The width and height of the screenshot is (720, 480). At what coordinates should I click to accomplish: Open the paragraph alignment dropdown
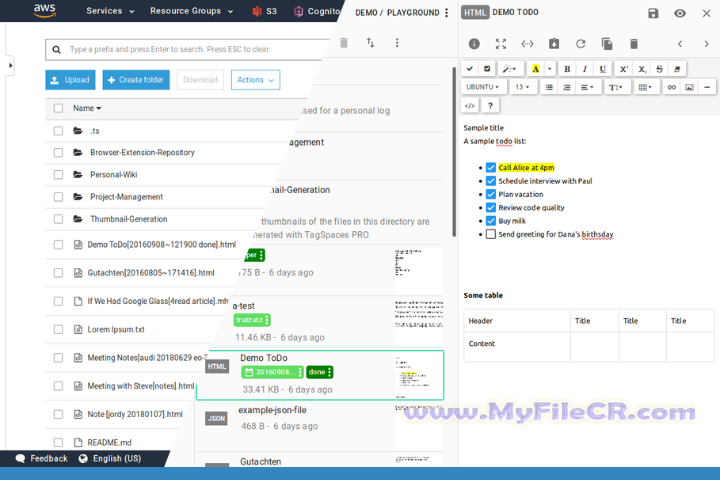coord(587,87)
